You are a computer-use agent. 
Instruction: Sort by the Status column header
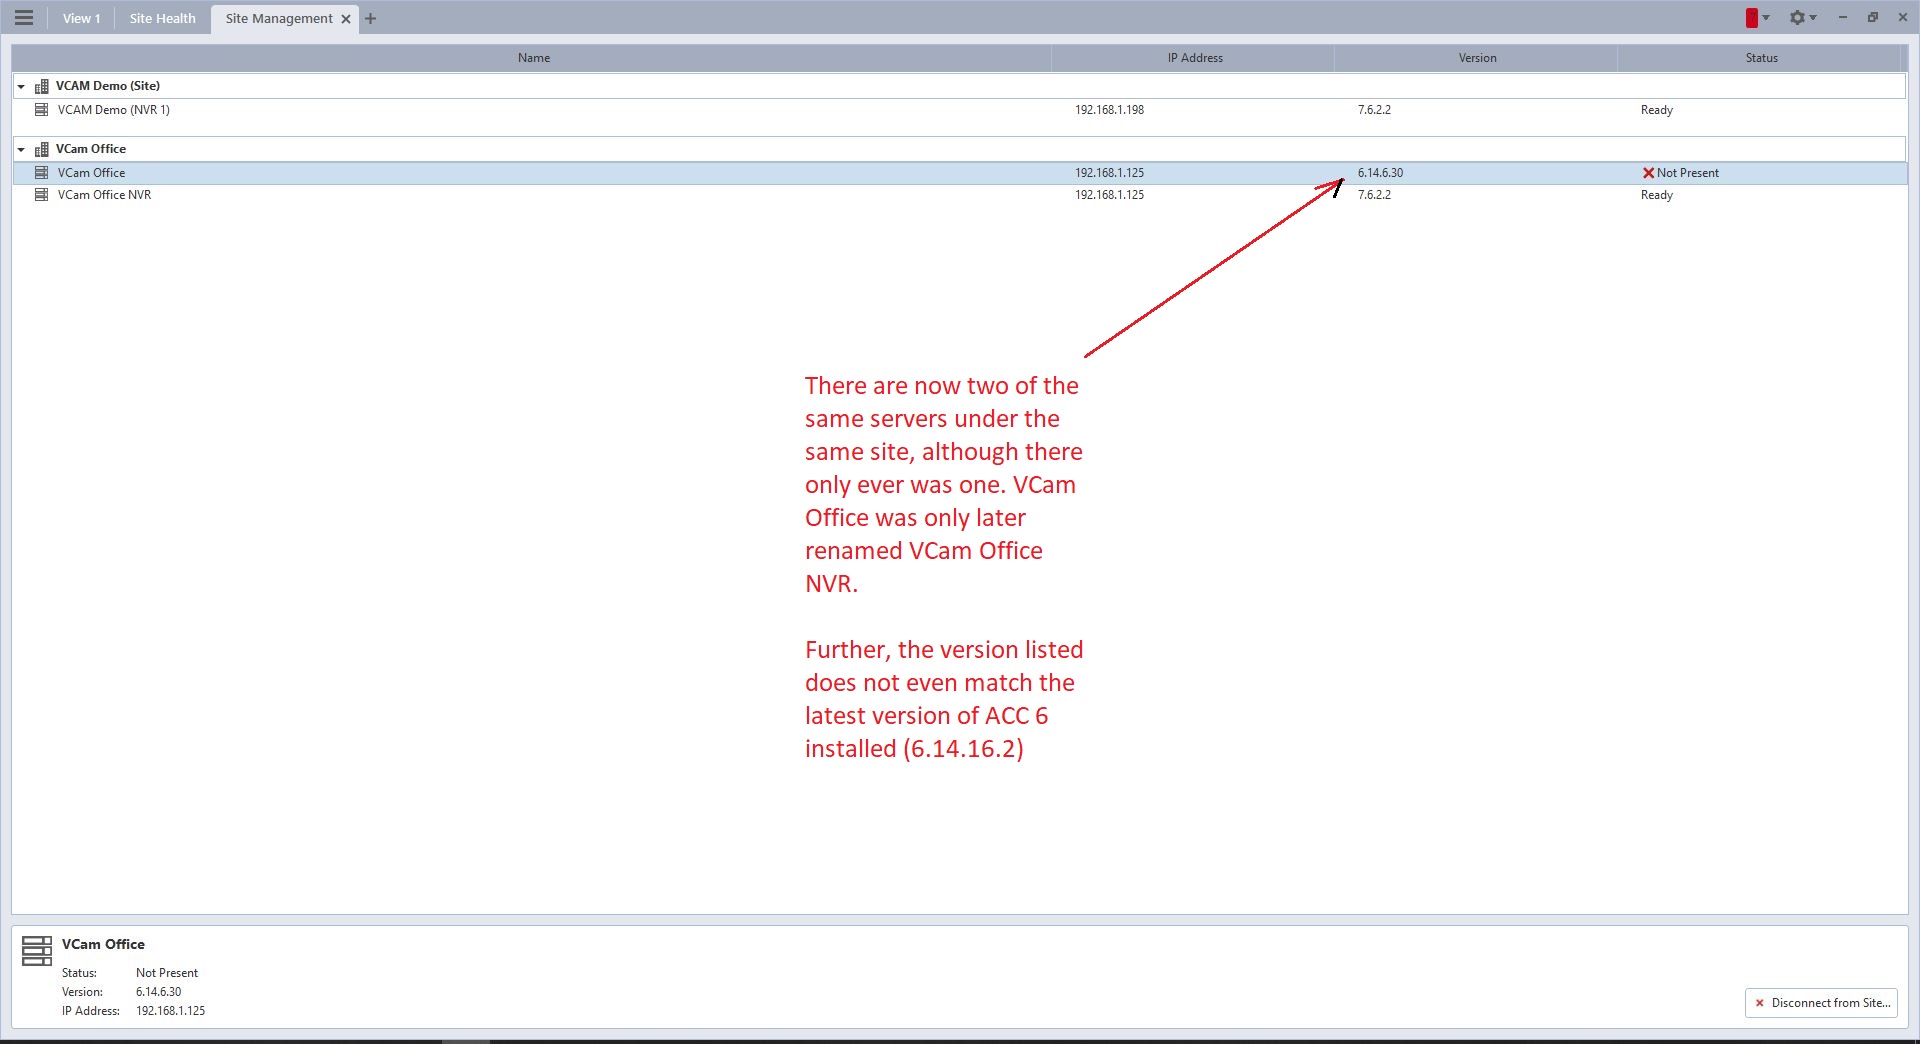tap(1761, 58)
